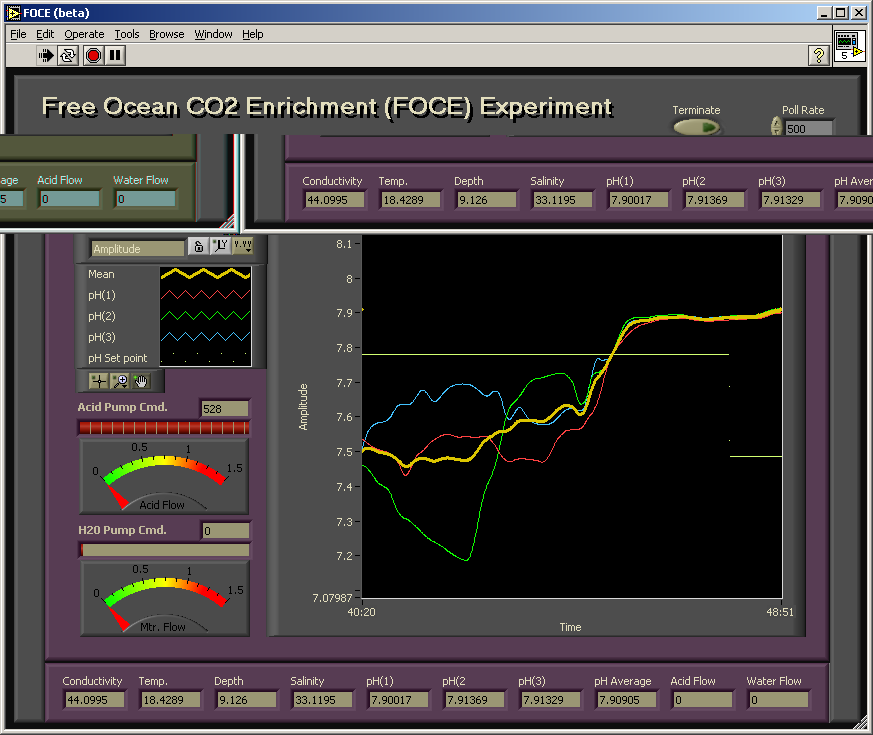Click the Acid Flow gauge
The height and width of the screenshot is (735, 873).
[164, 477]
